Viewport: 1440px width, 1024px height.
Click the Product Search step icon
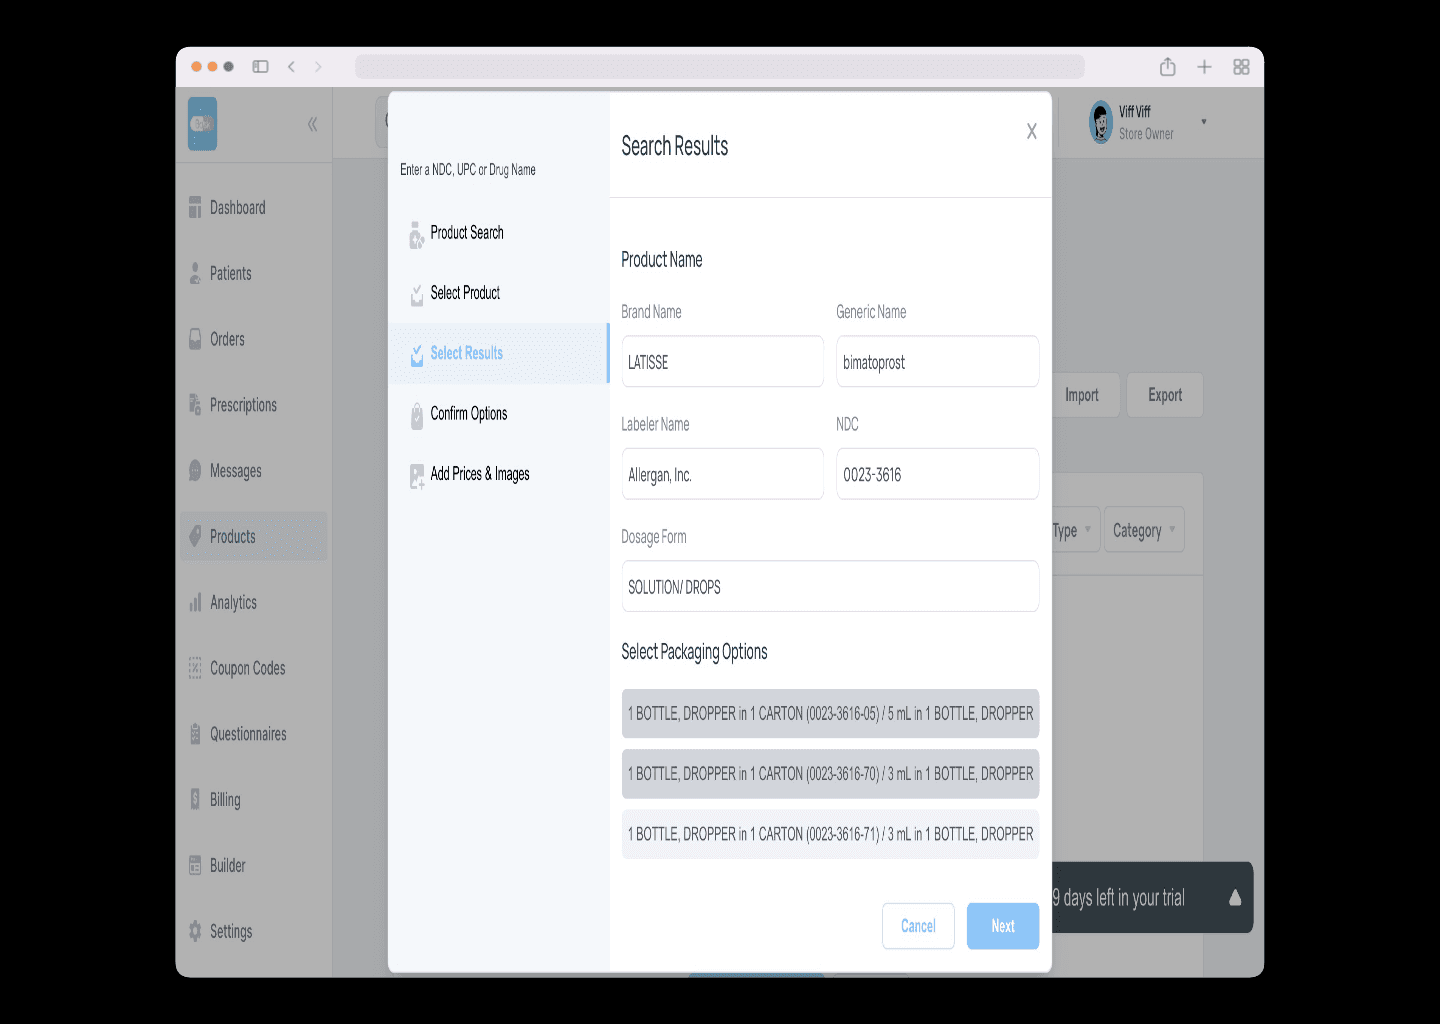tap(417, 236)
